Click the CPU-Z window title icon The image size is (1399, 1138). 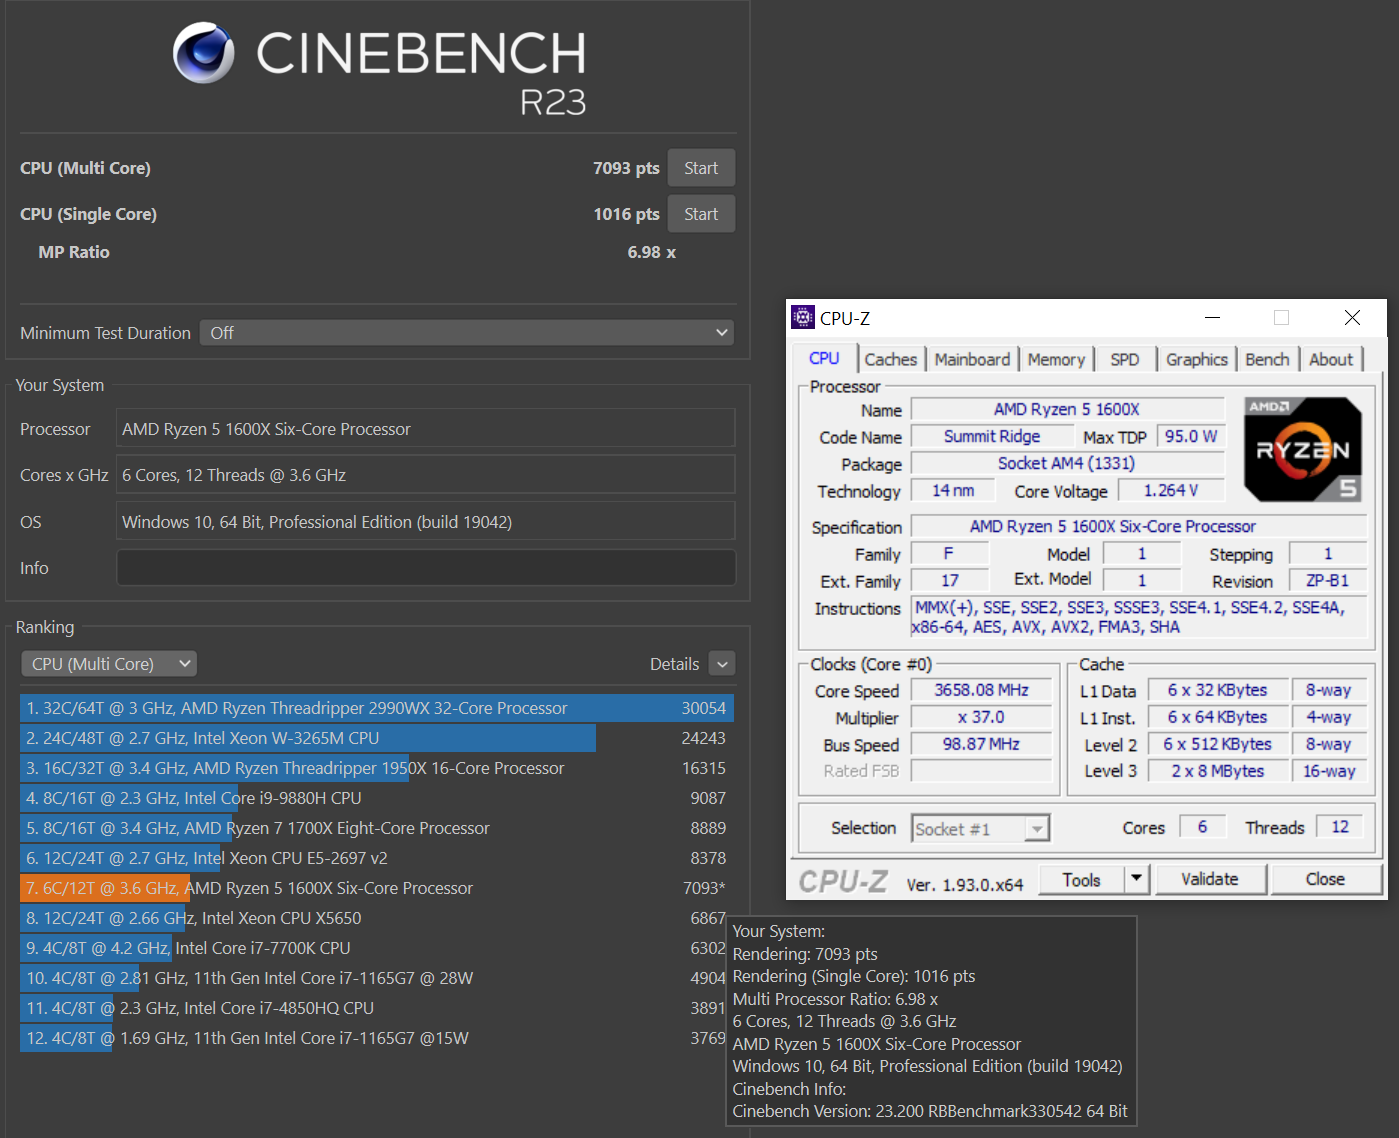pos(803,318)
